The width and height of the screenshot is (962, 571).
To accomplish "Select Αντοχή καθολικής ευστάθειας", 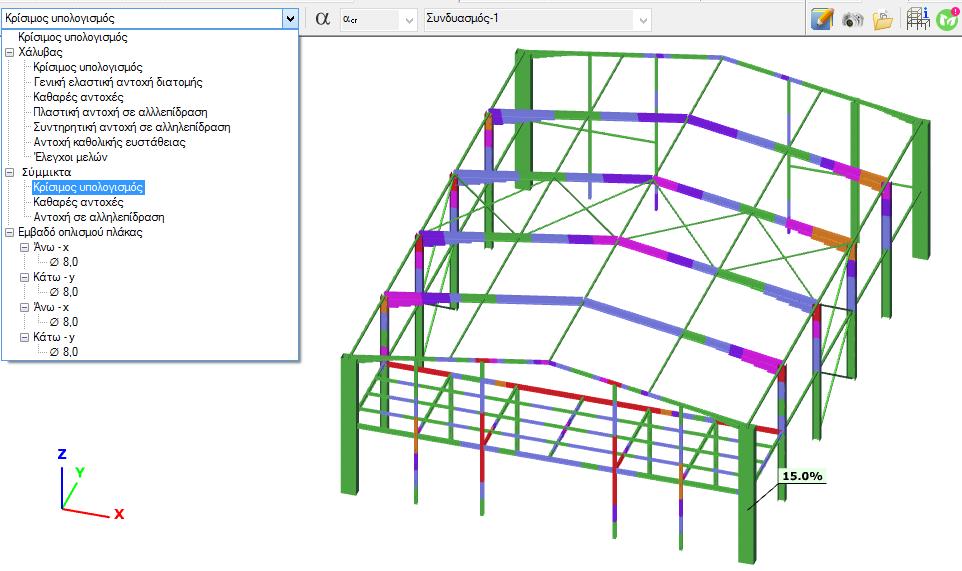I will coord(109,142).
